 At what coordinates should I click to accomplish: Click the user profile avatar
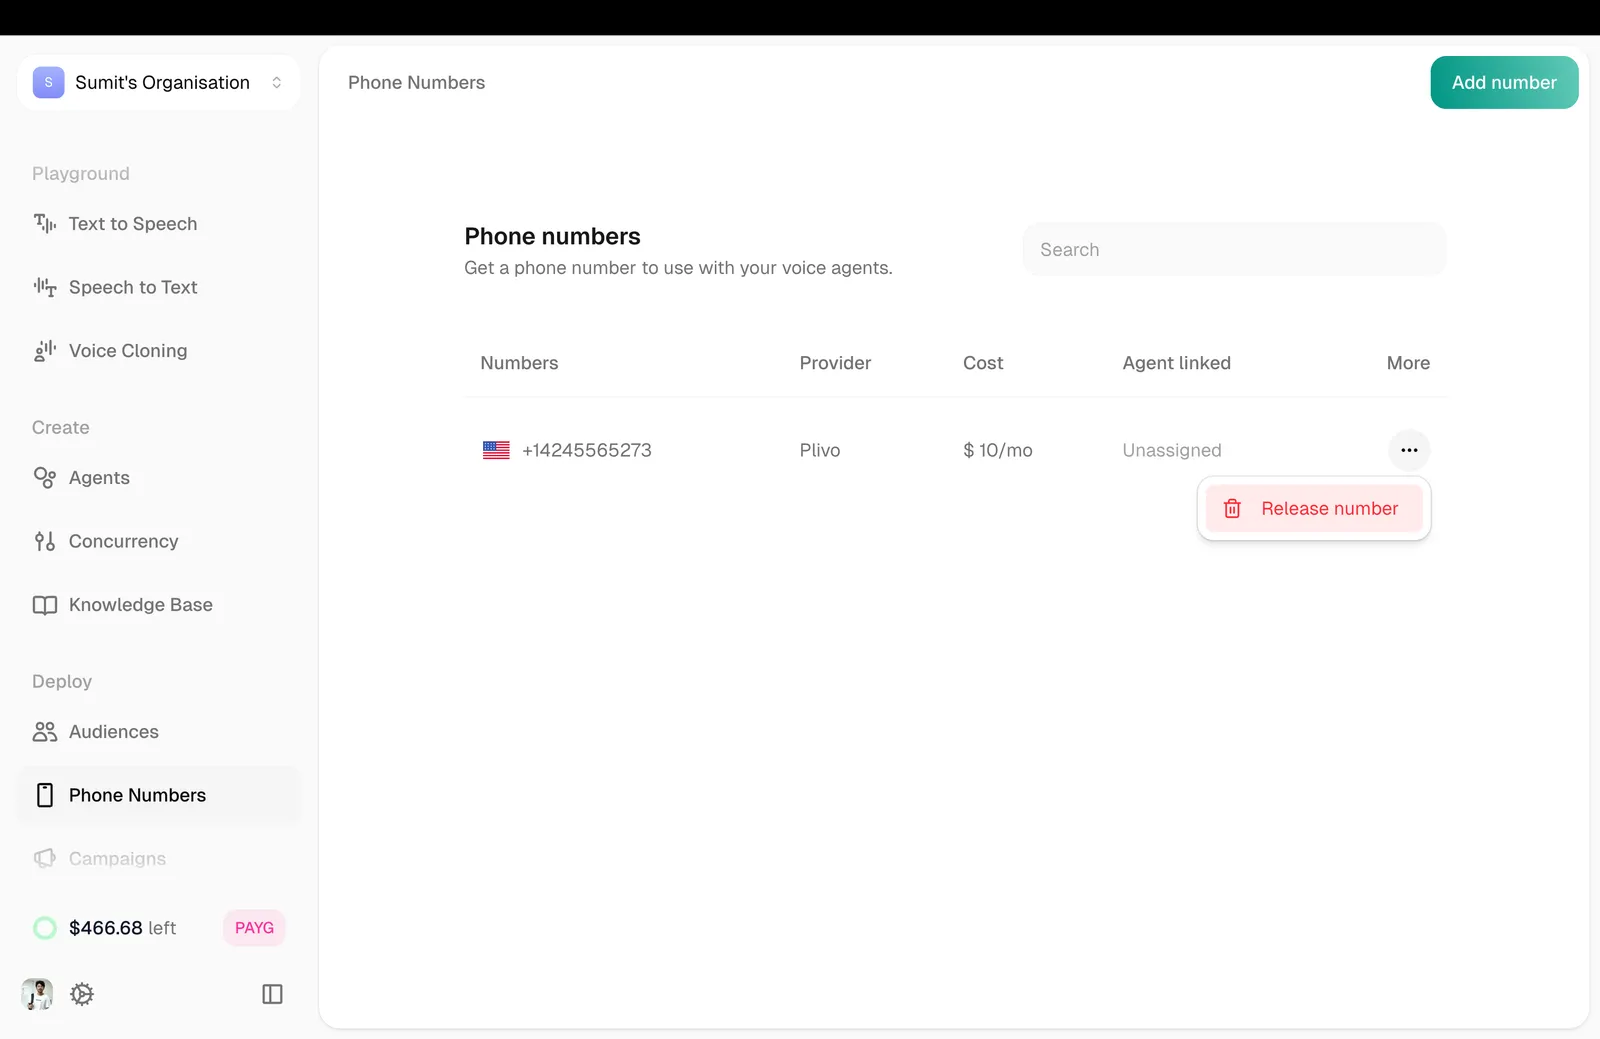tap(37, 994)
